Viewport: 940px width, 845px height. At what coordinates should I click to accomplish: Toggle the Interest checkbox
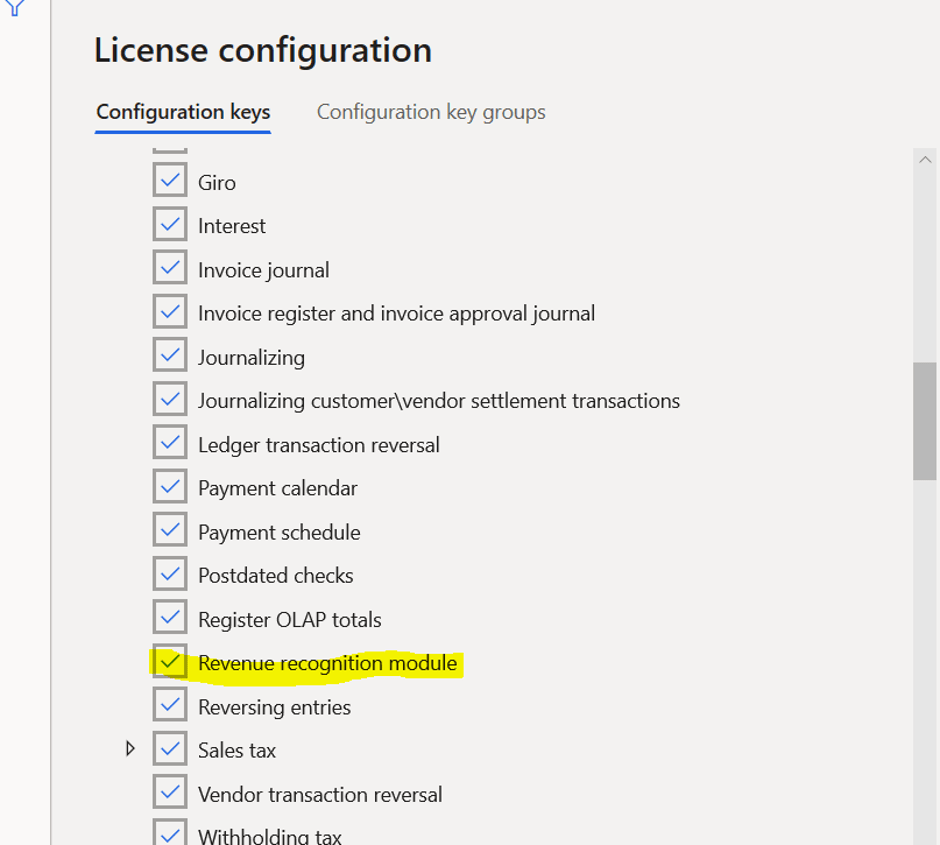[x=170, y=225]
